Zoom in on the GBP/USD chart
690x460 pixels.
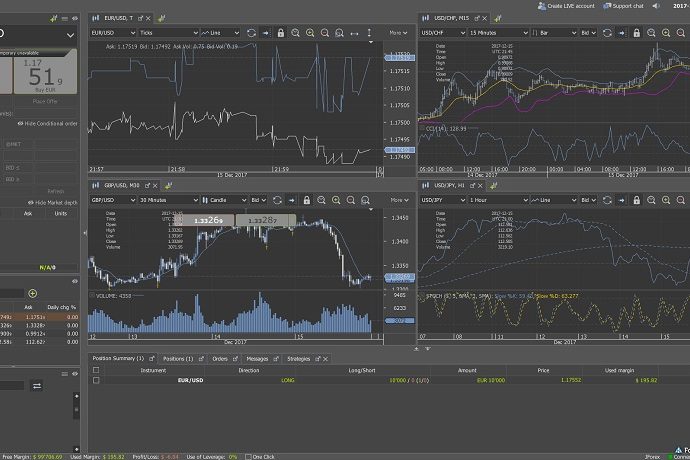(336, 200)
